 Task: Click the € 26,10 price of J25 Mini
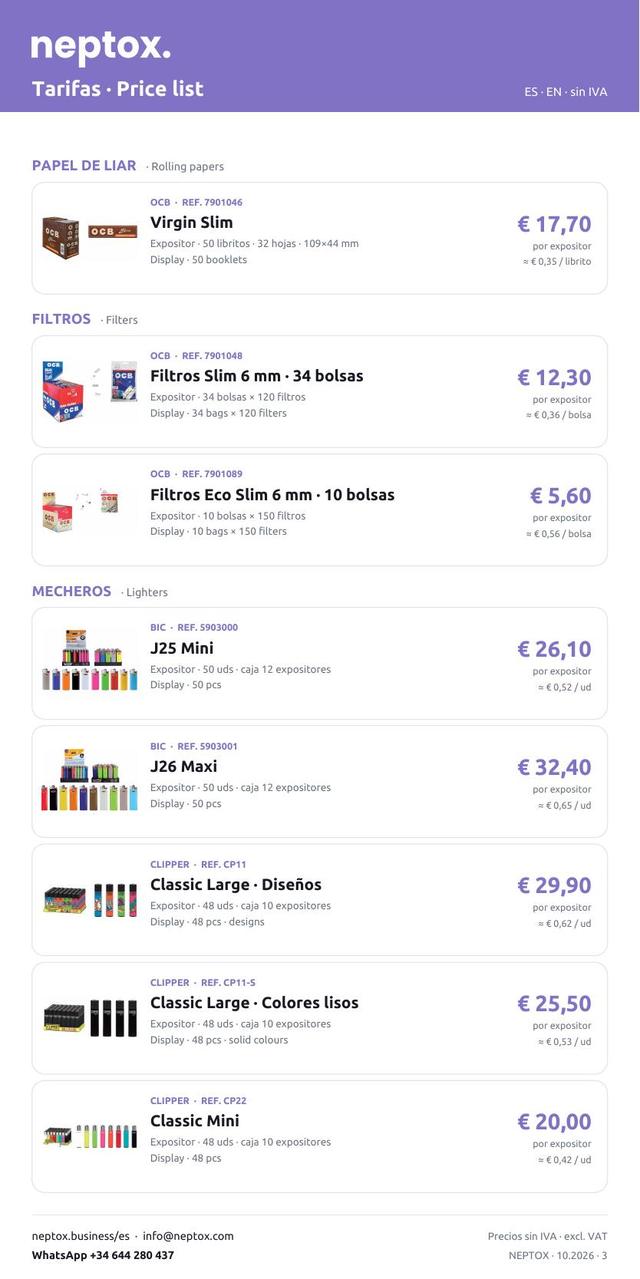[x=554, y=649]
